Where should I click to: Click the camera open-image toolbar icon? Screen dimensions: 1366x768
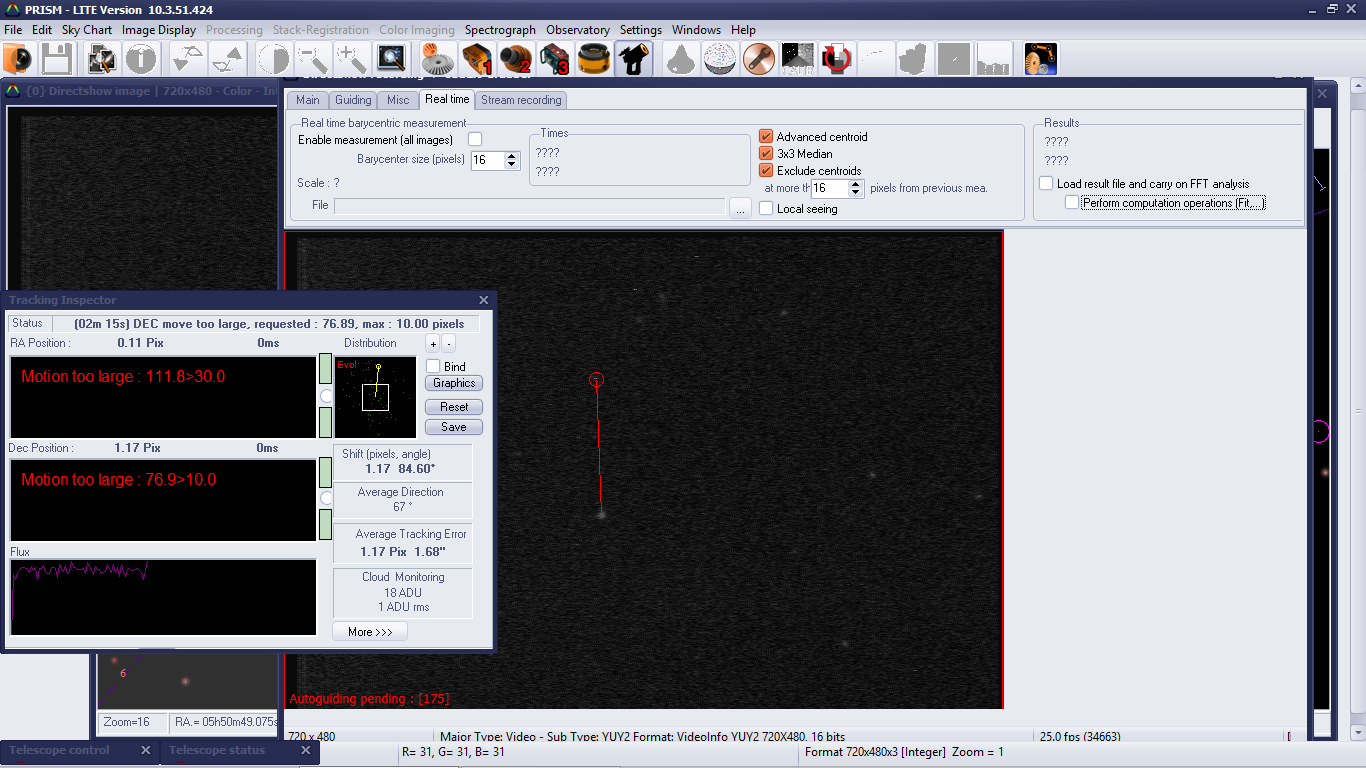[x=19, y=59]
